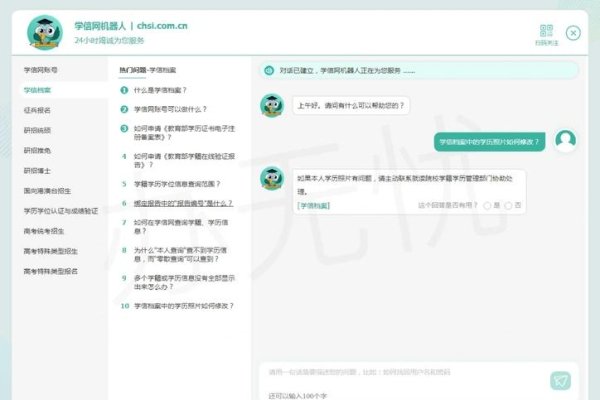Click 这个回答是否有用 prompt text
This screenshot has width=600, height=400.
coord(448,206)
